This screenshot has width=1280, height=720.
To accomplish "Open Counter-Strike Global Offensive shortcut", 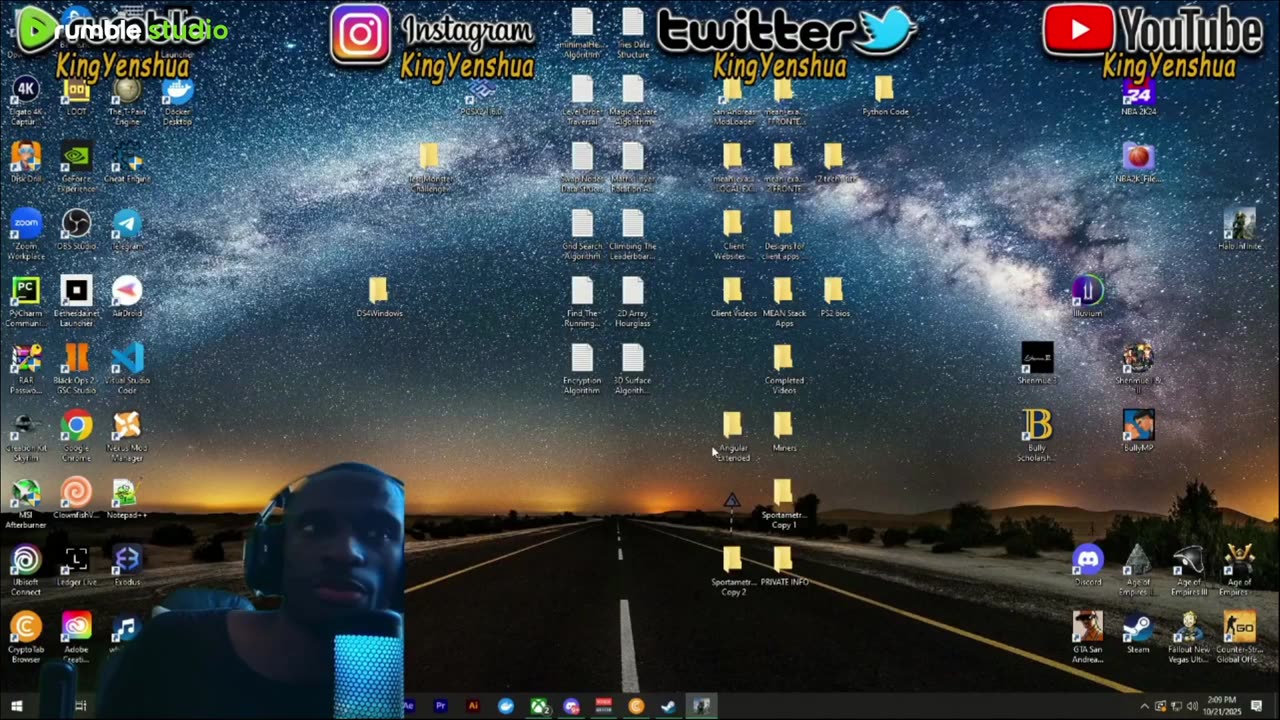I will point(1239,637).
